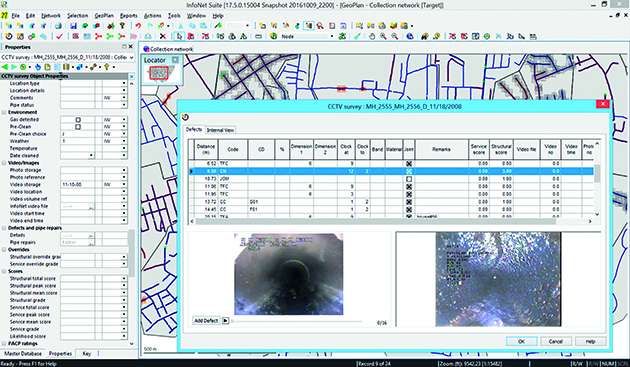Collapse the Scores property group

[x=4, y=271]
